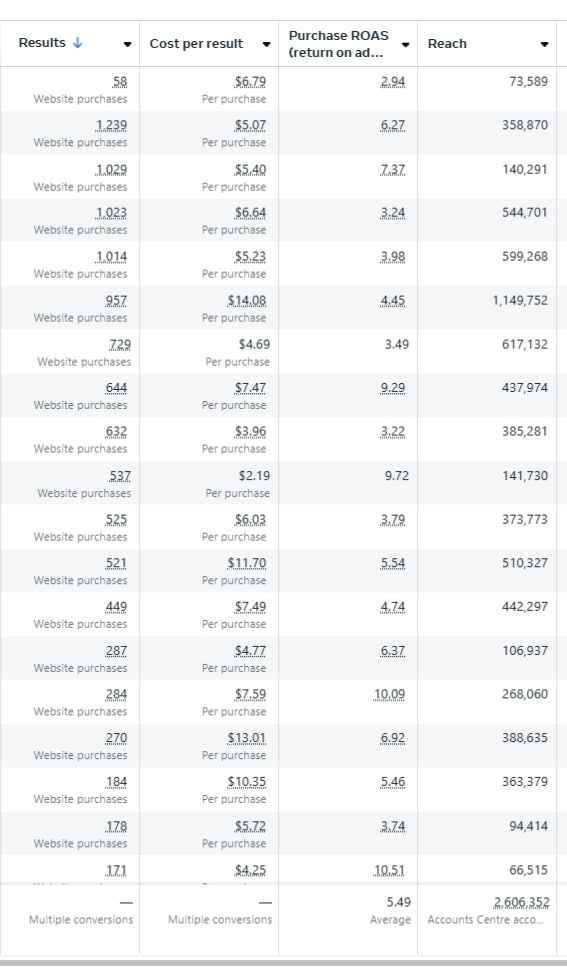
Task: Expand the Purchase ROAS column dropdown arrow
Action: pos(406,45)
